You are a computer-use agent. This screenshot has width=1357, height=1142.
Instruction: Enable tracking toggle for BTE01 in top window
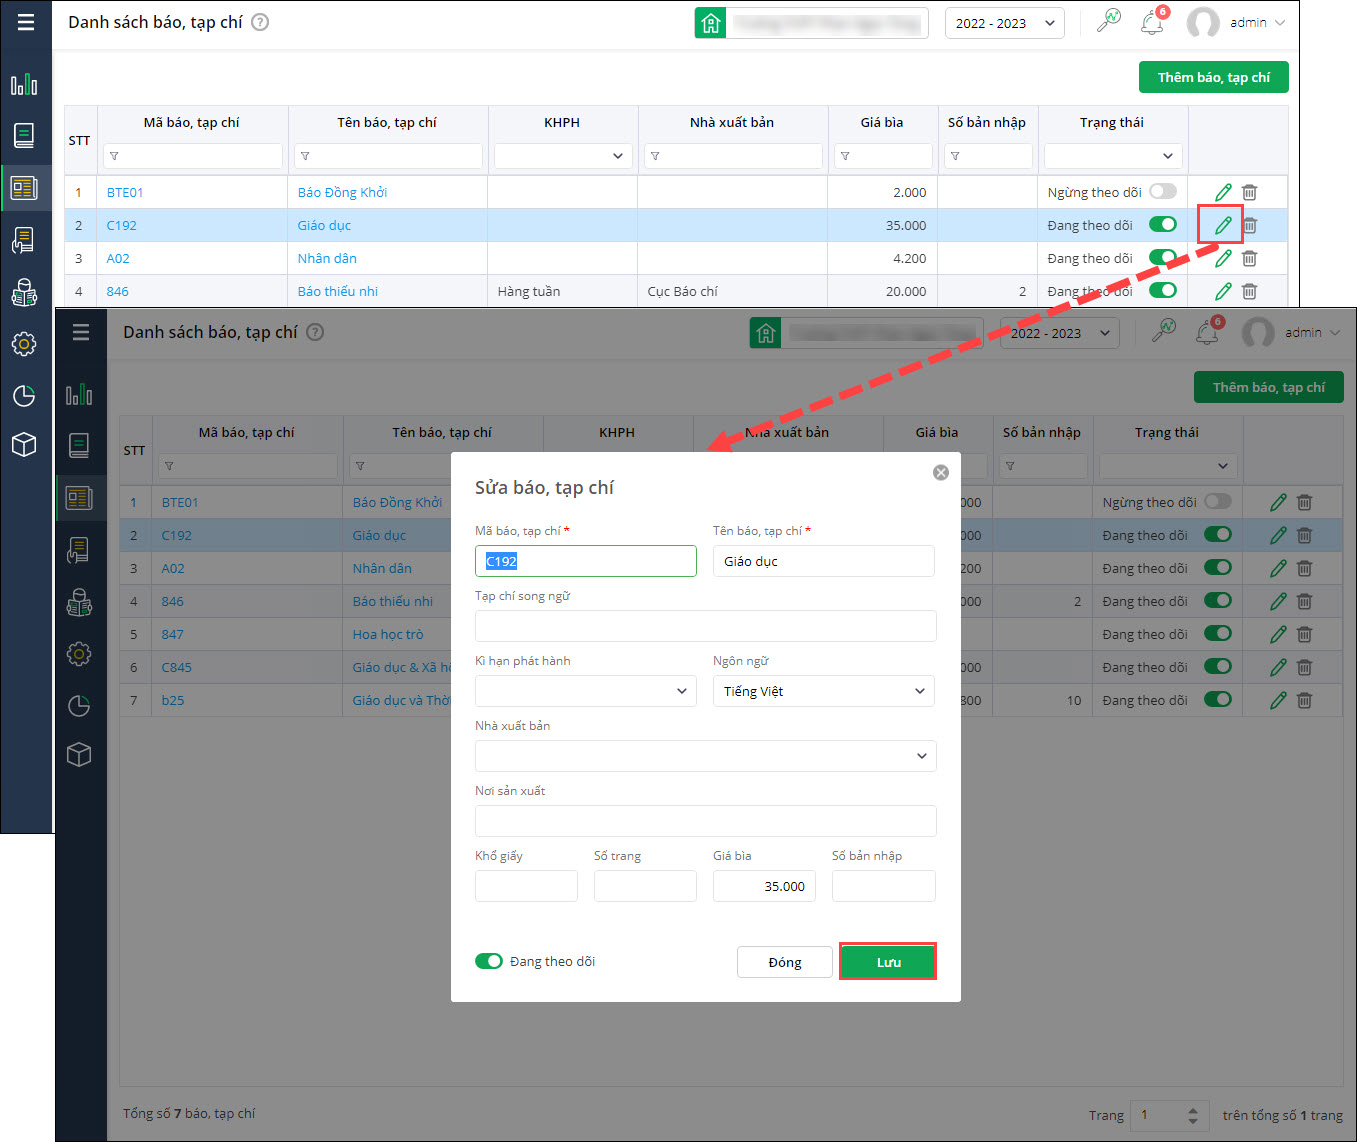click(x=1163, y=191)
